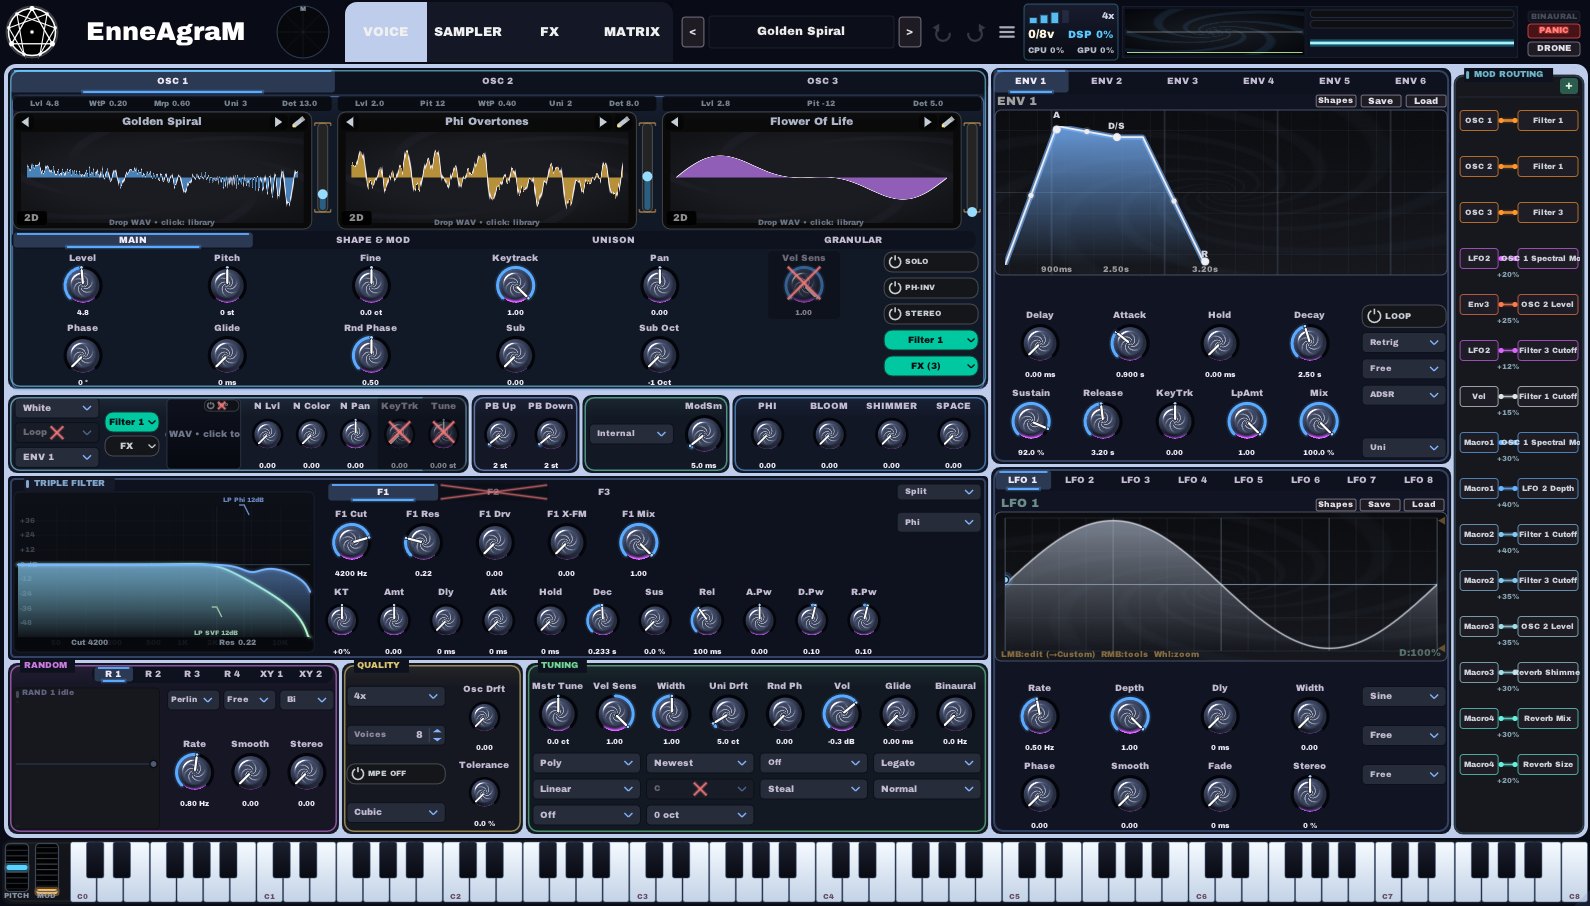This screenshot has width=1590, height=906.
Task: Toggle the disabled Loop X in noise section
Action: [x=56, y=433]
